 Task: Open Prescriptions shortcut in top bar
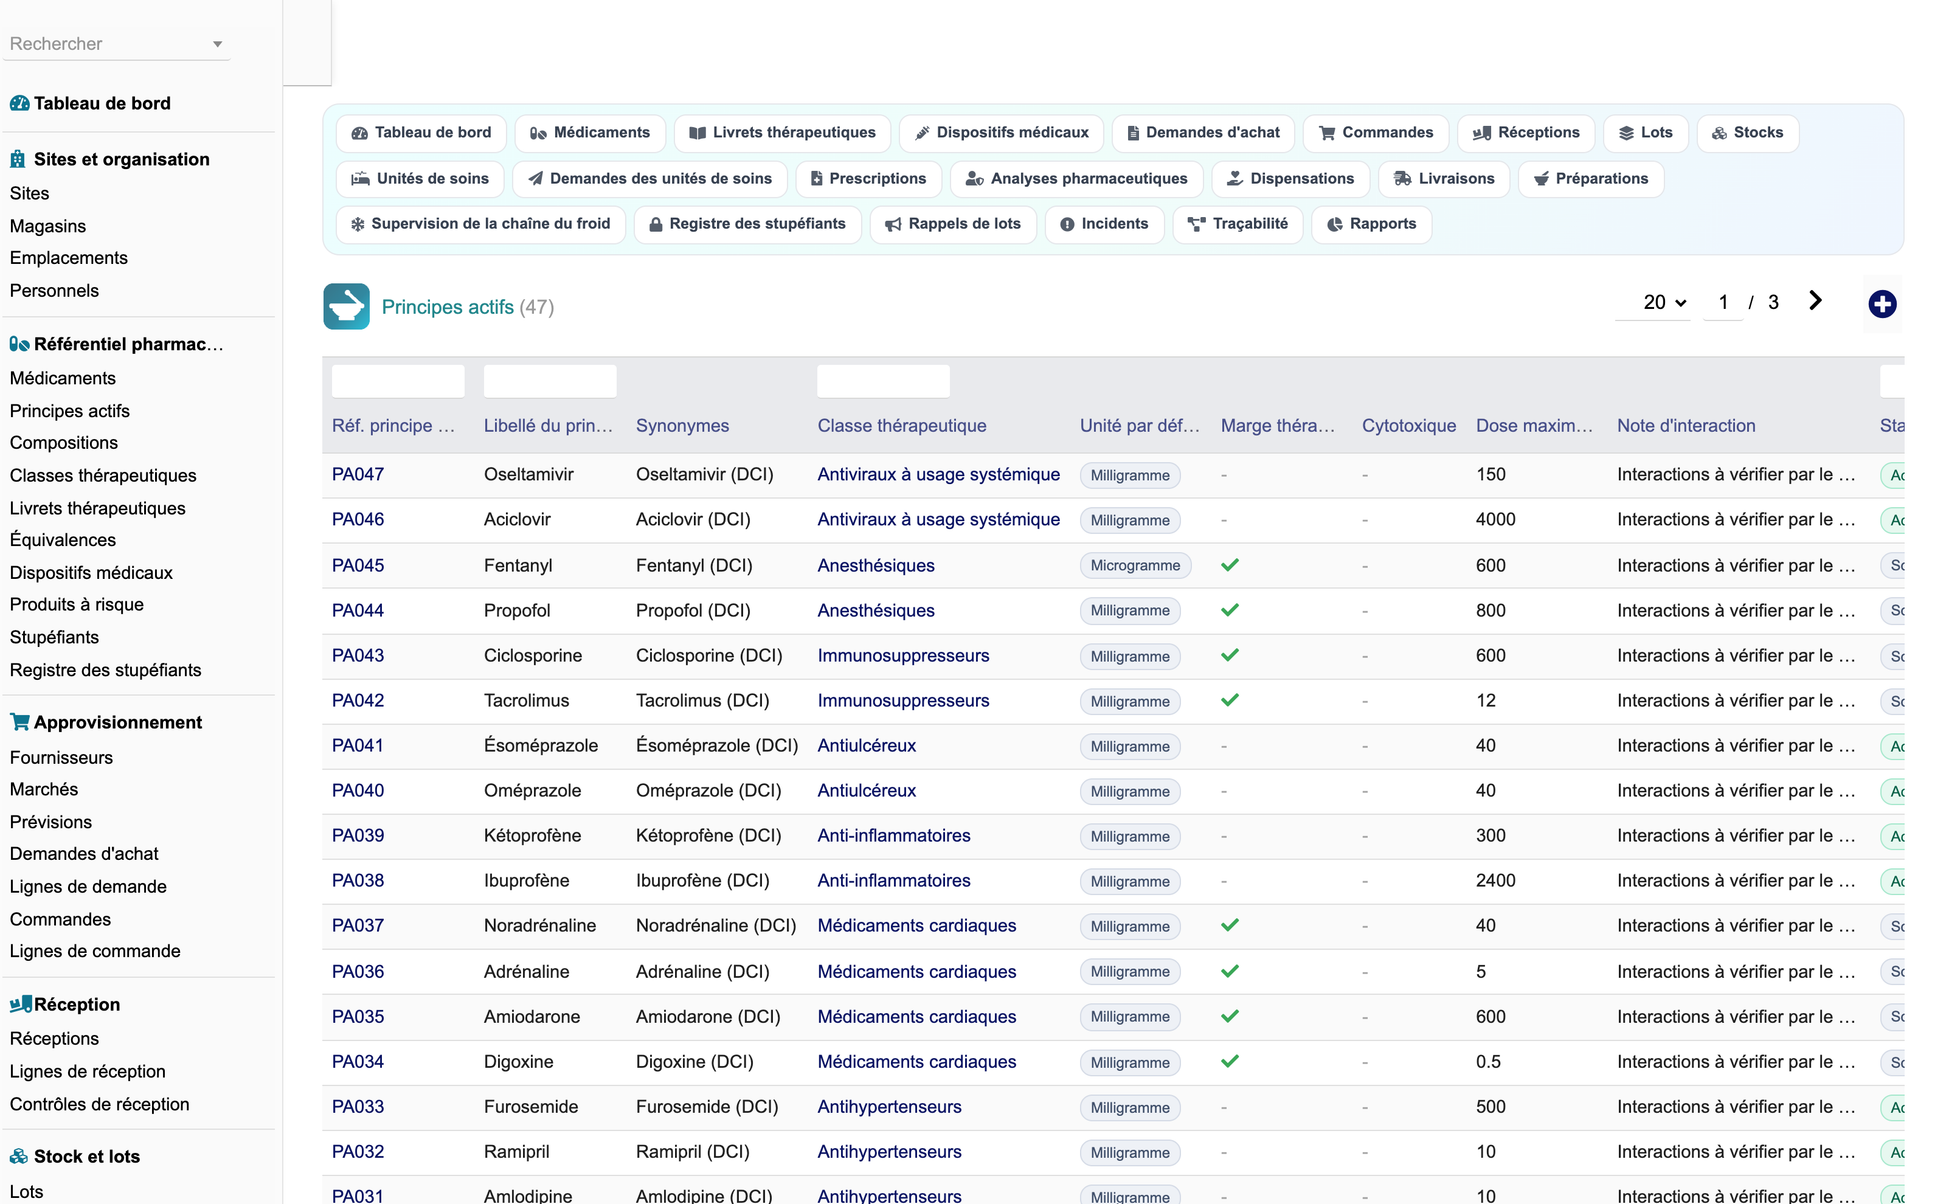(x=868, y=179)
